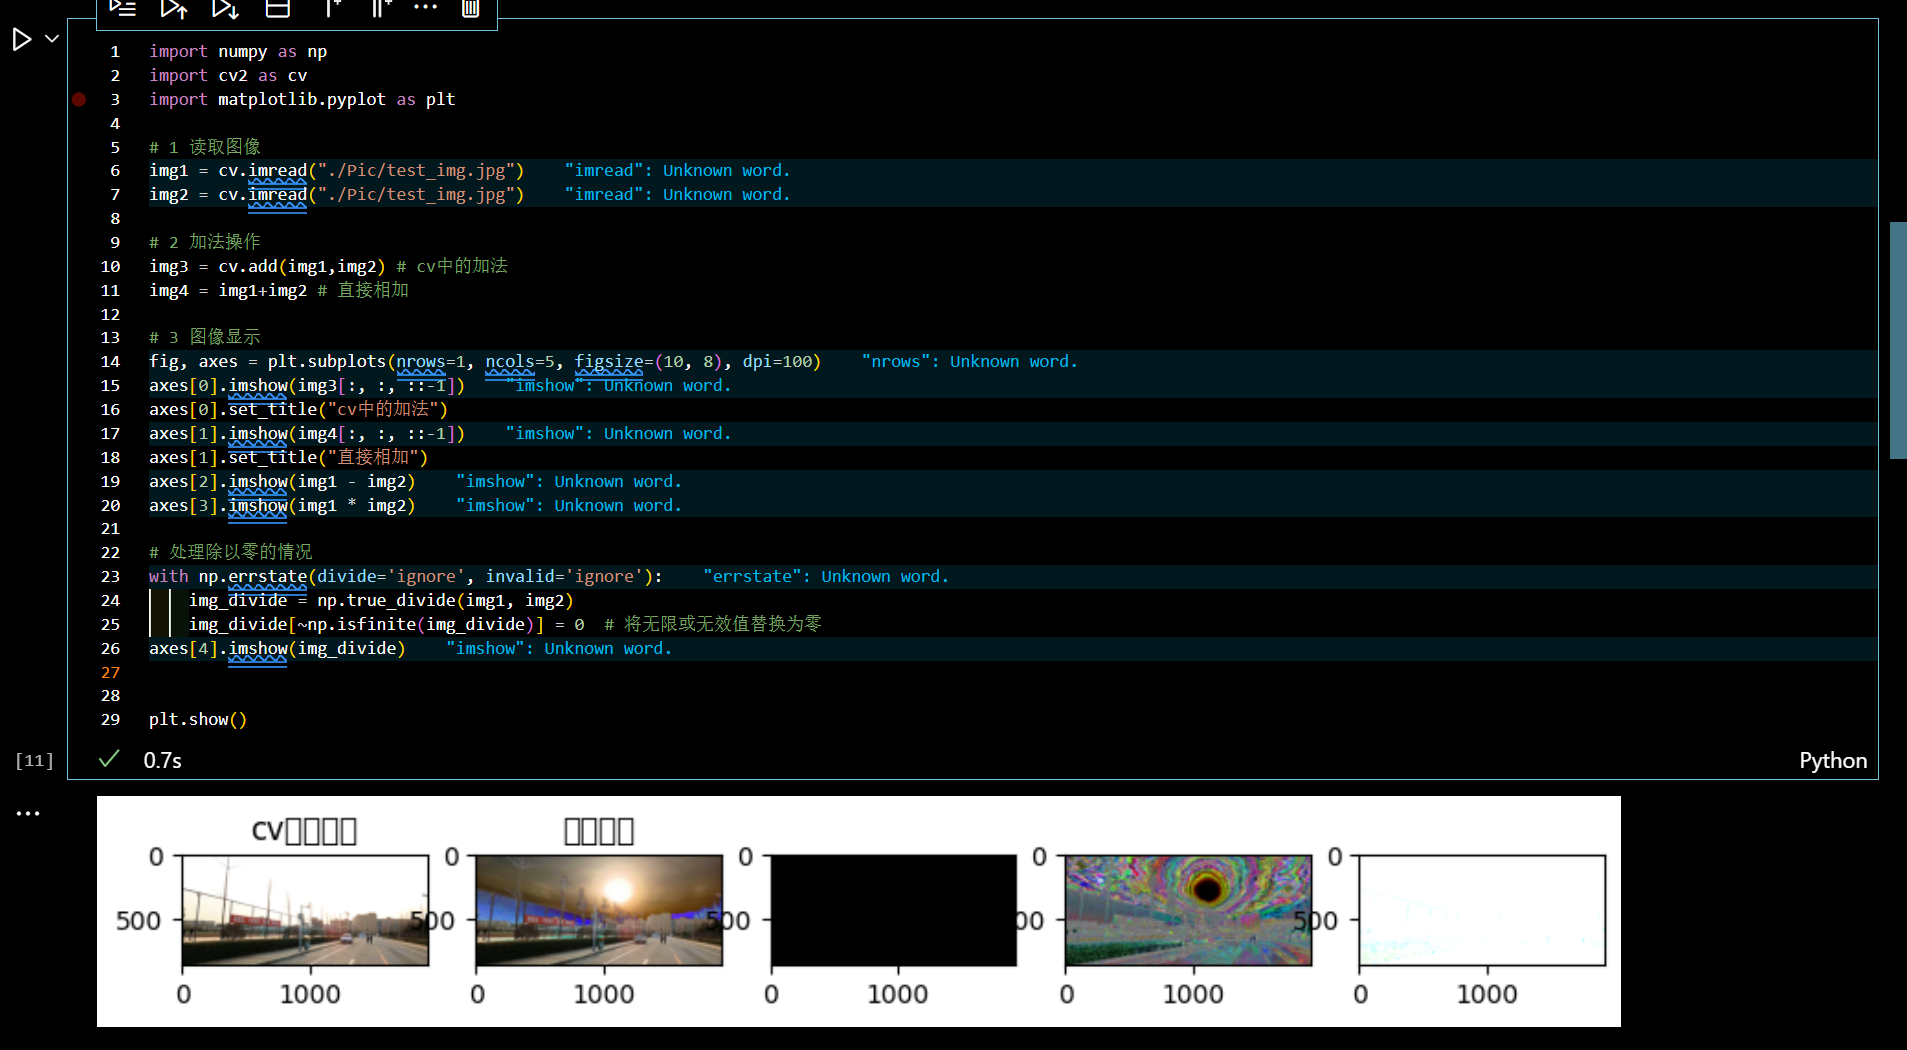Click 'np.true_divide' on line 24

coord(386,601)
